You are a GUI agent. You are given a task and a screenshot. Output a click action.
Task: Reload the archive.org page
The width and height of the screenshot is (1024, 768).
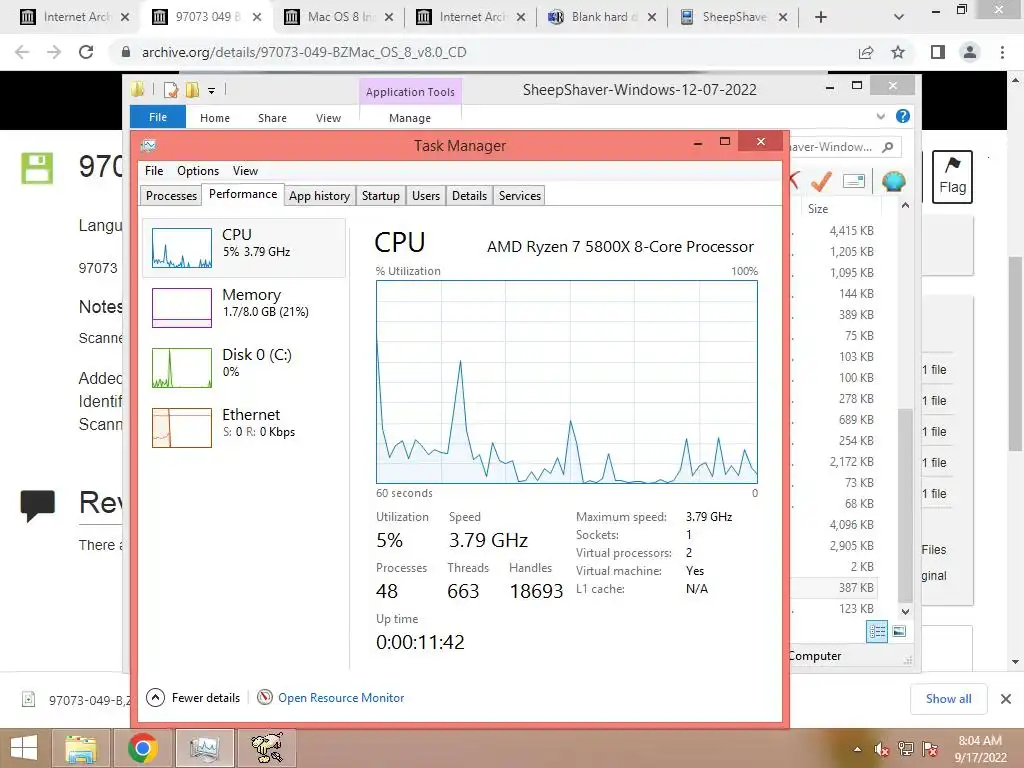(86, 52)
